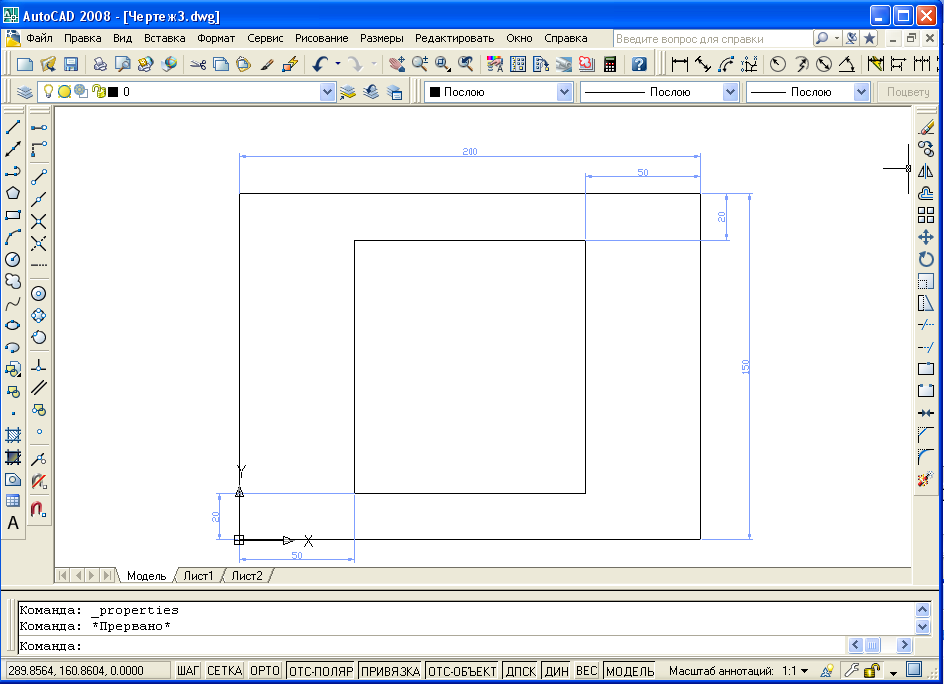Open the undo history dropdown arrow
This screenshot has width=944, height=684.
click(338, 64)
